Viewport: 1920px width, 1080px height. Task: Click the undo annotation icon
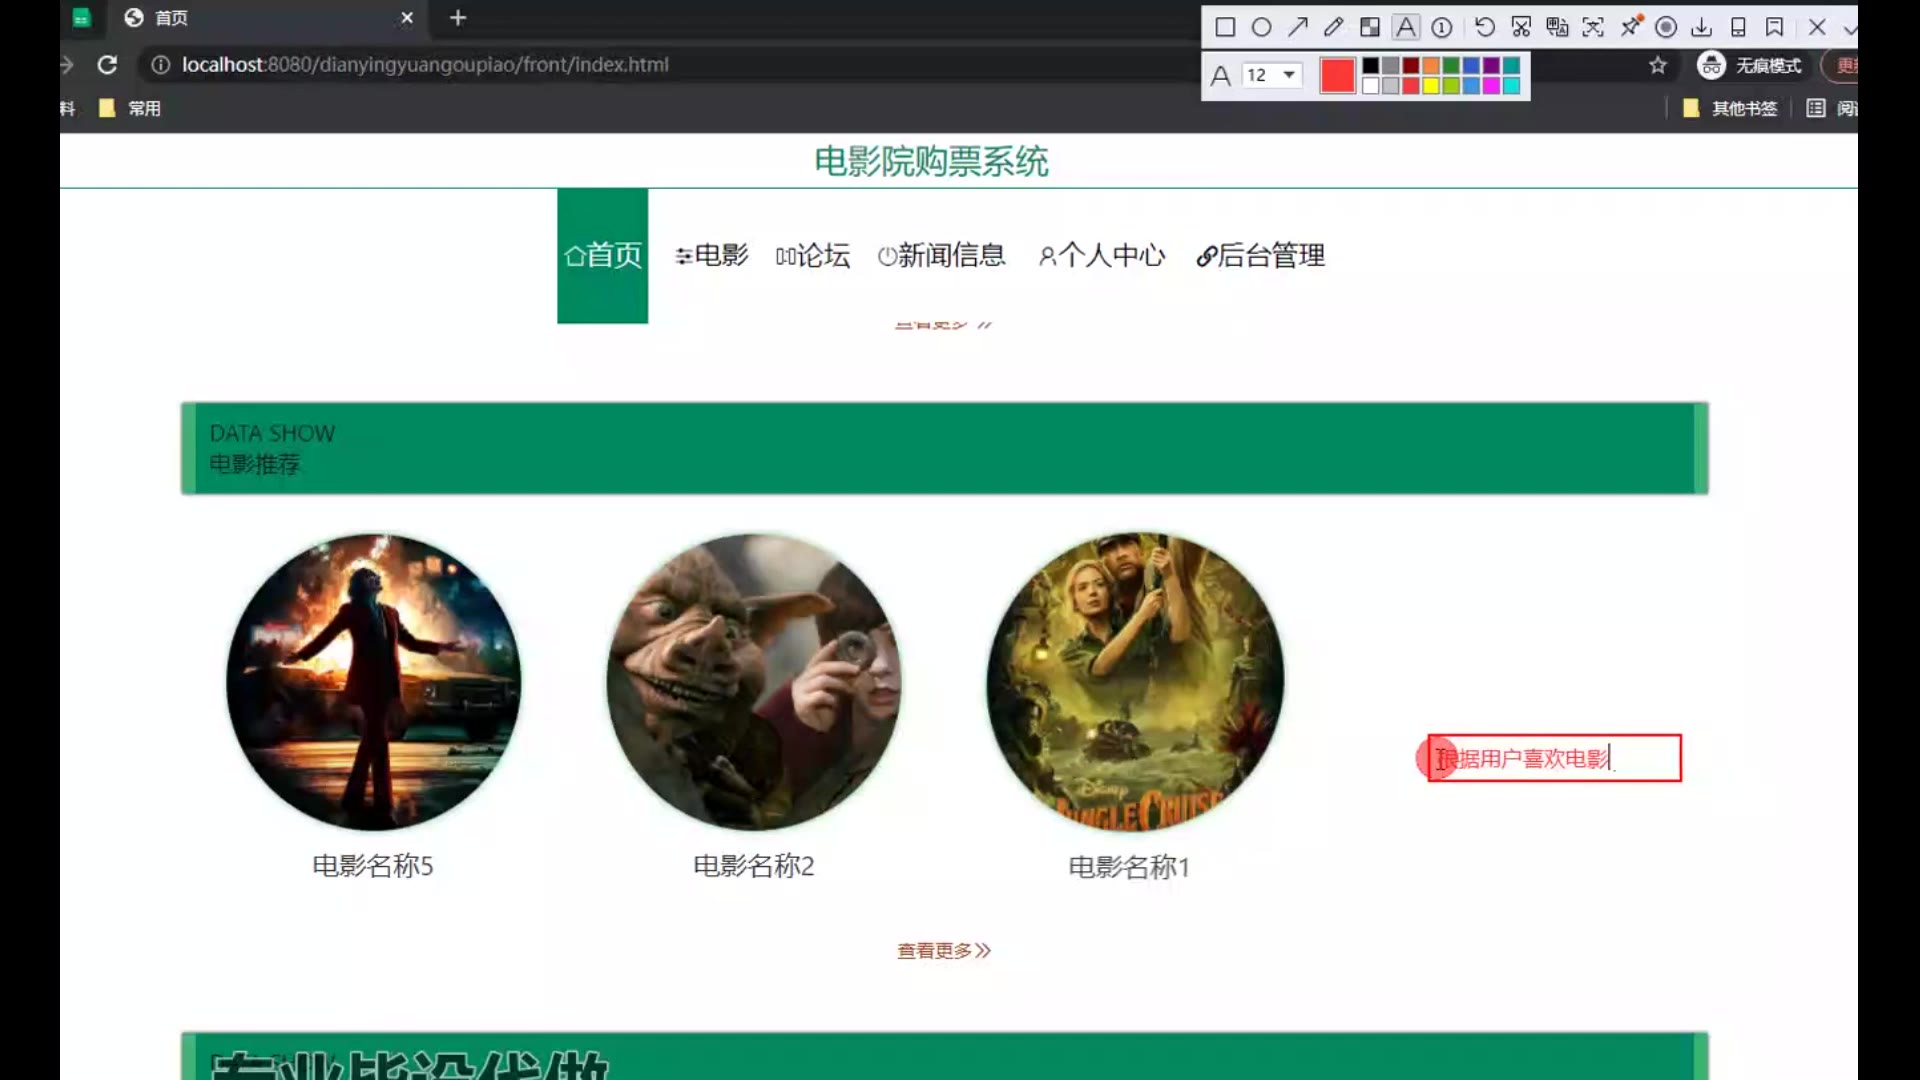point(1485,27)
